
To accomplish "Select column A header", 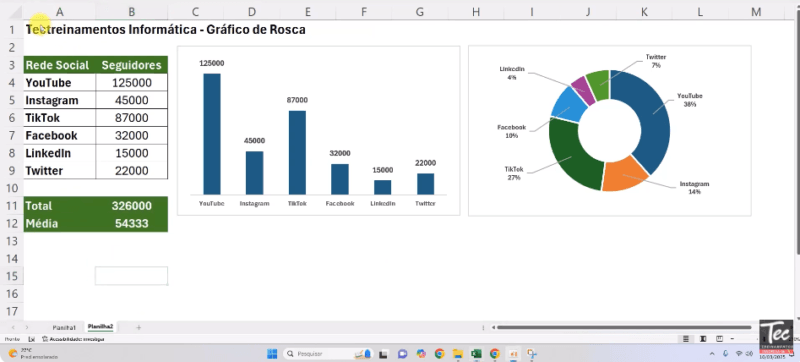I will [60, 12].
